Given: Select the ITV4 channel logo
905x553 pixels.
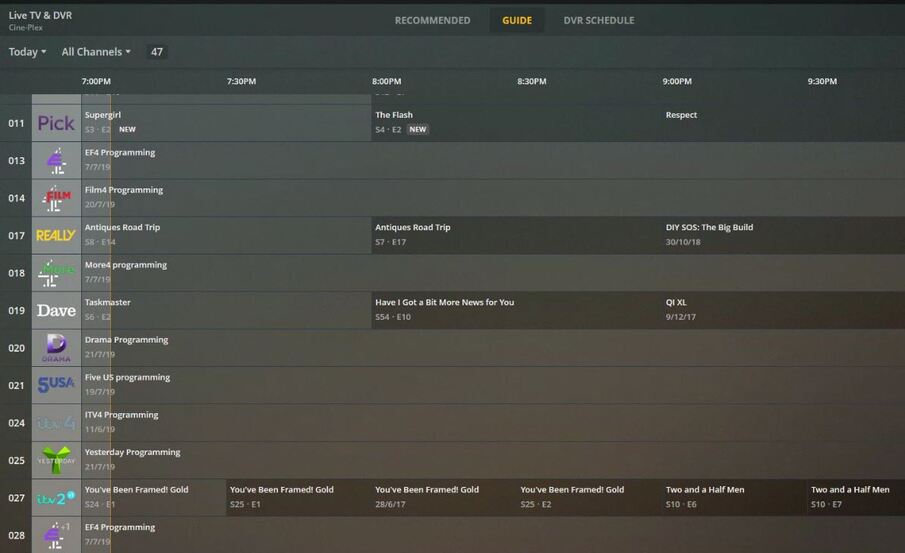Looking at the screenshot, I should [x=56, y=423].
